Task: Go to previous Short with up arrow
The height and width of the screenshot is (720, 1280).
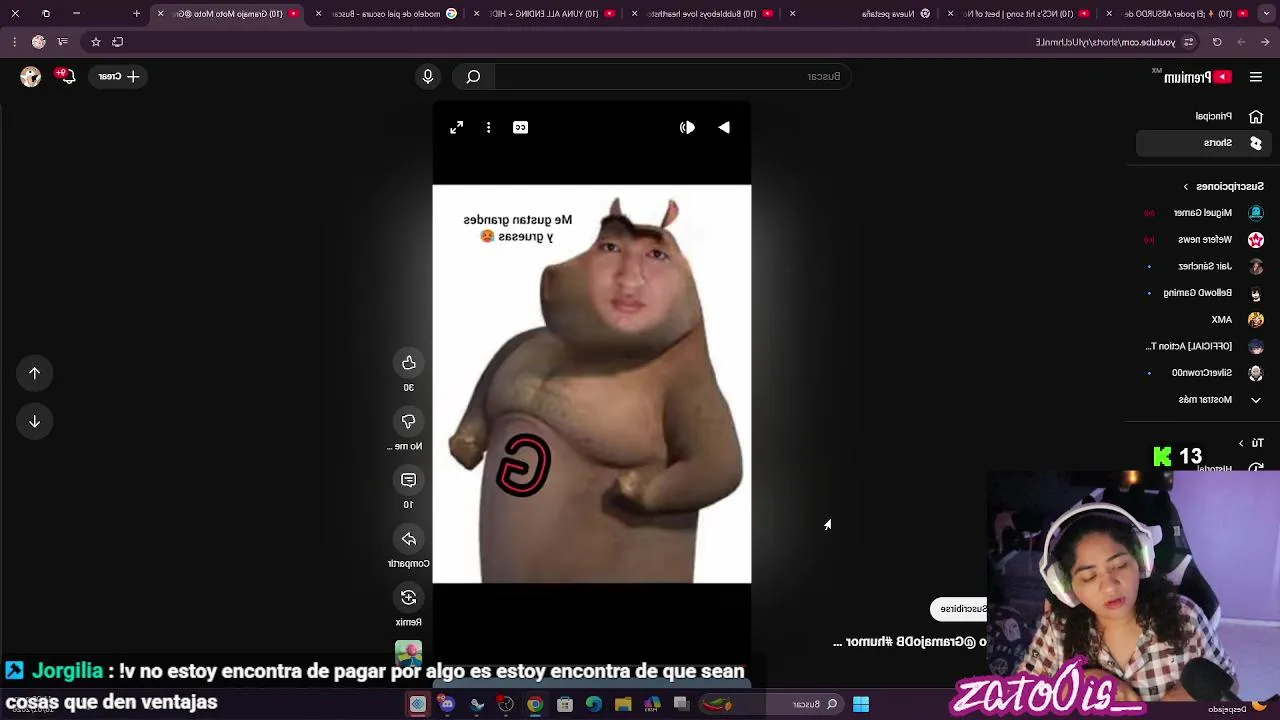Action: click(x=34, y=373)
